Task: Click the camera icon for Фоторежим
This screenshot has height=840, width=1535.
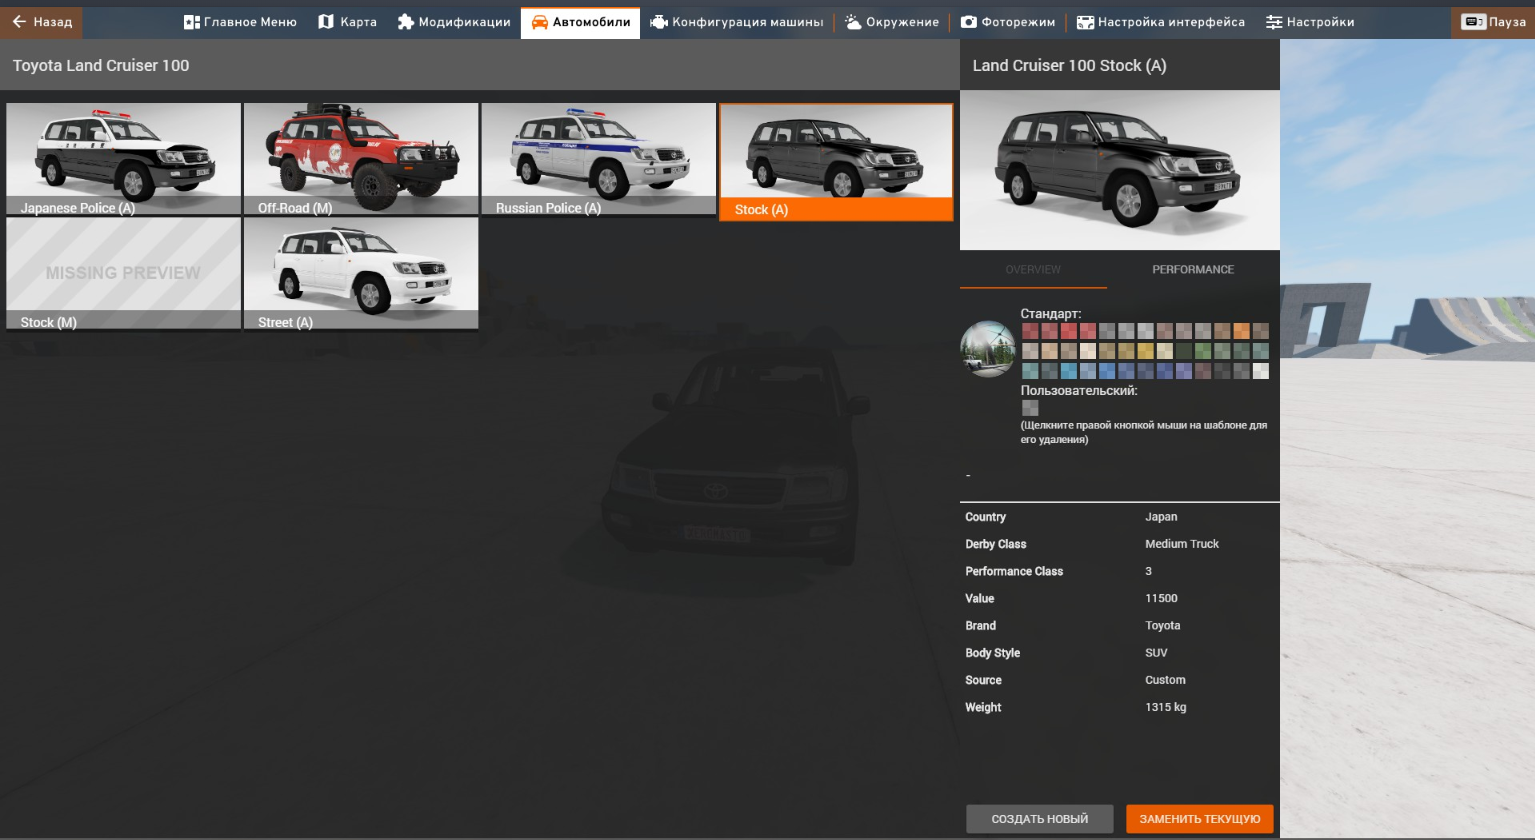Action: (x=968, y=21)
